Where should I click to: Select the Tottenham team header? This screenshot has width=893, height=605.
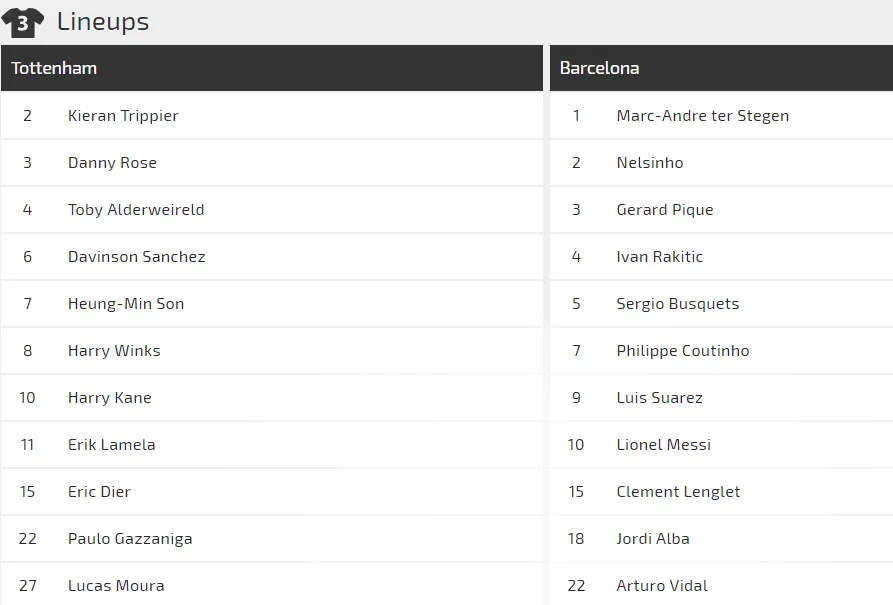click(x=54, y=68)
